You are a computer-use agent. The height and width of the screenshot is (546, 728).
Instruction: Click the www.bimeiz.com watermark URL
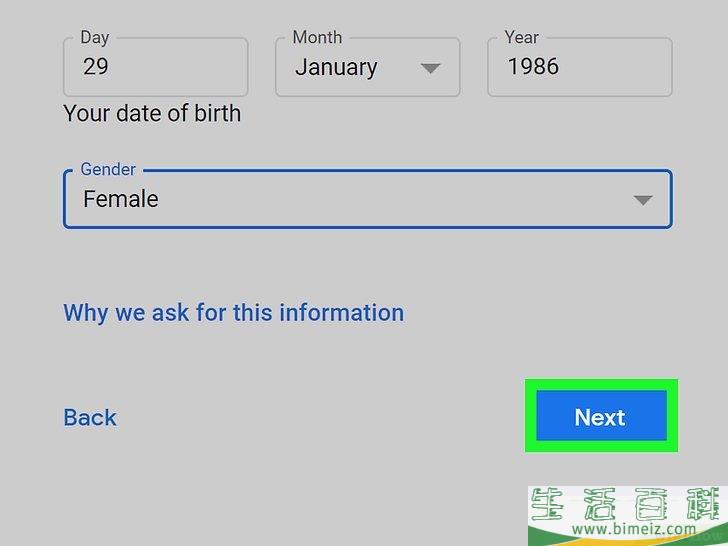[x=634, y=529]
